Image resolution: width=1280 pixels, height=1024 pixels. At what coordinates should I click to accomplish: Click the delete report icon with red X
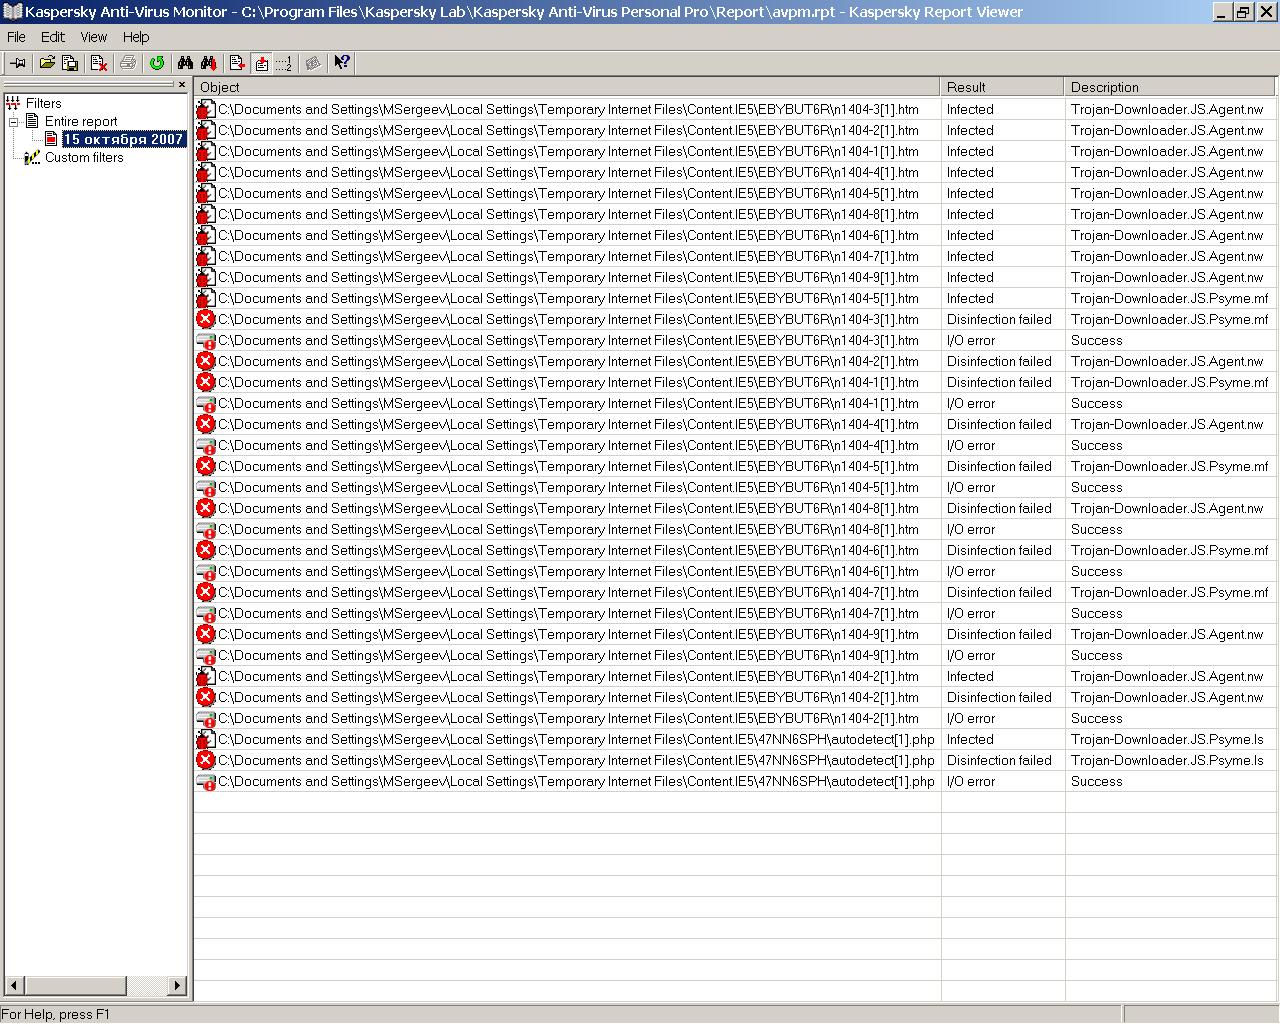click(99, 63)
